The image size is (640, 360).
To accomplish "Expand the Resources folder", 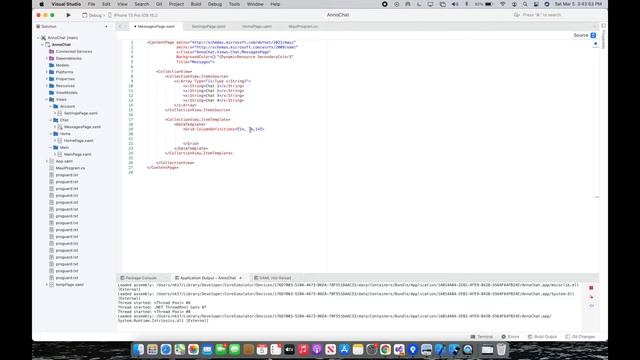I will [47, 86].
